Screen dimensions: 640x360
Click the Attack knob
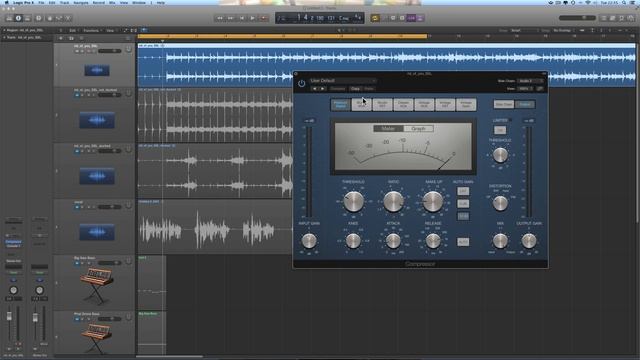click(393, 241)
